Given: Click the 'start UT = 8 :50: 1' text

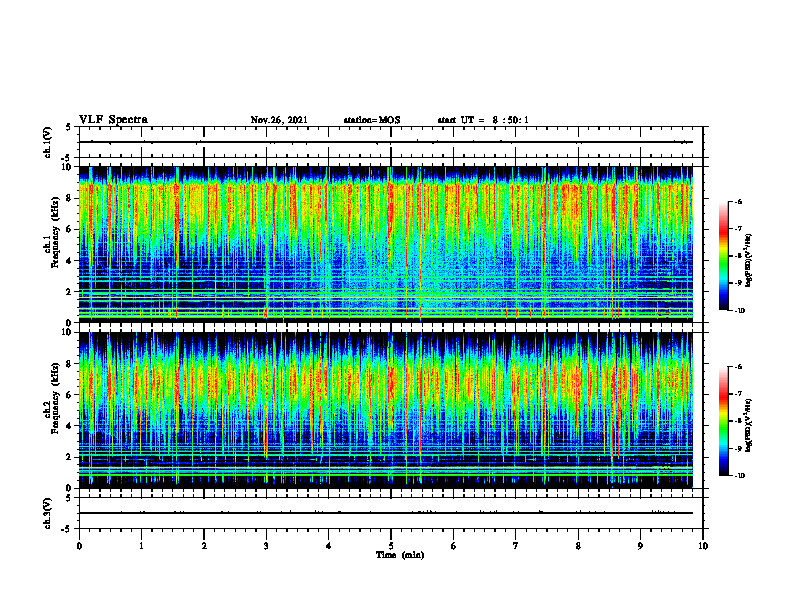Looking at the screenshot, I should coord(483,120).
